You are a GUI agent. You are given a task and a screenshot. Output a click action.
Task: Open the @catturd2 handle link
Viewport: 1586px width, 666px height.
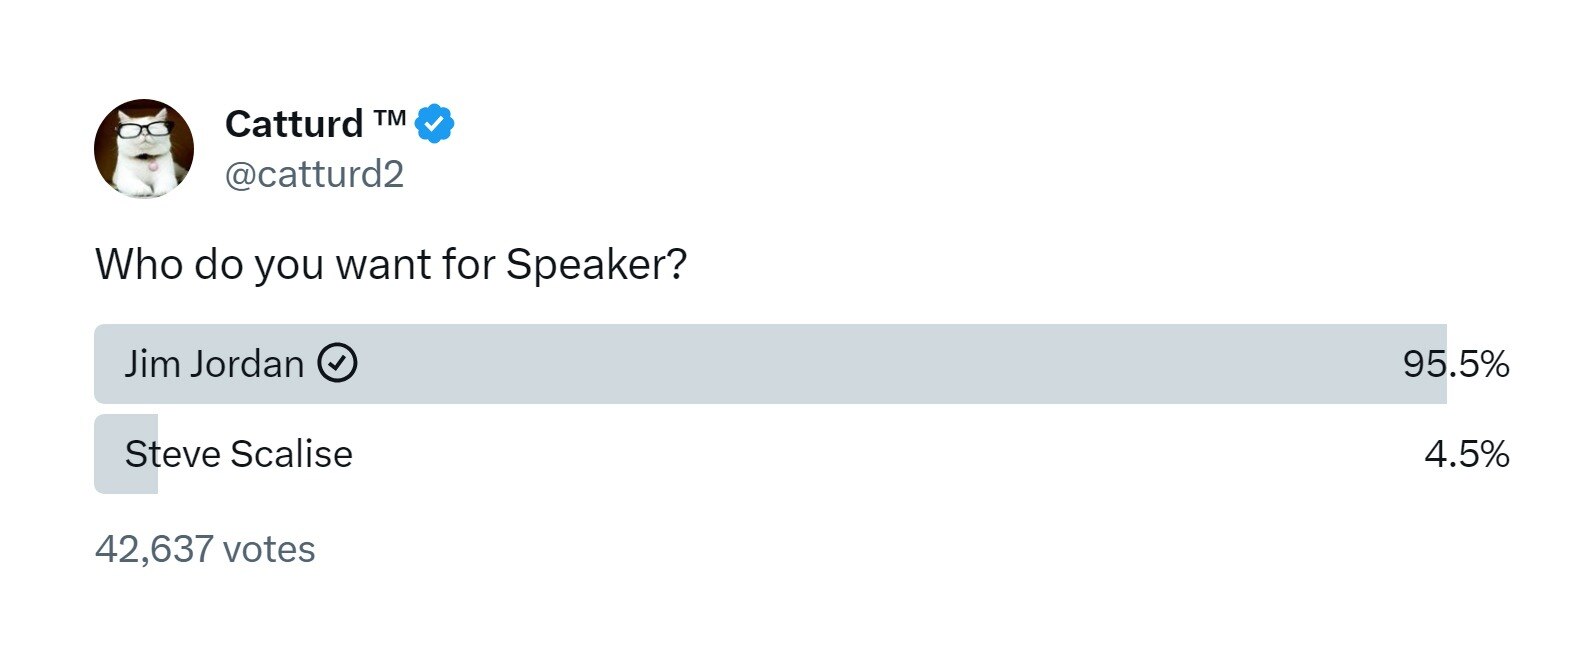point(314,174)
